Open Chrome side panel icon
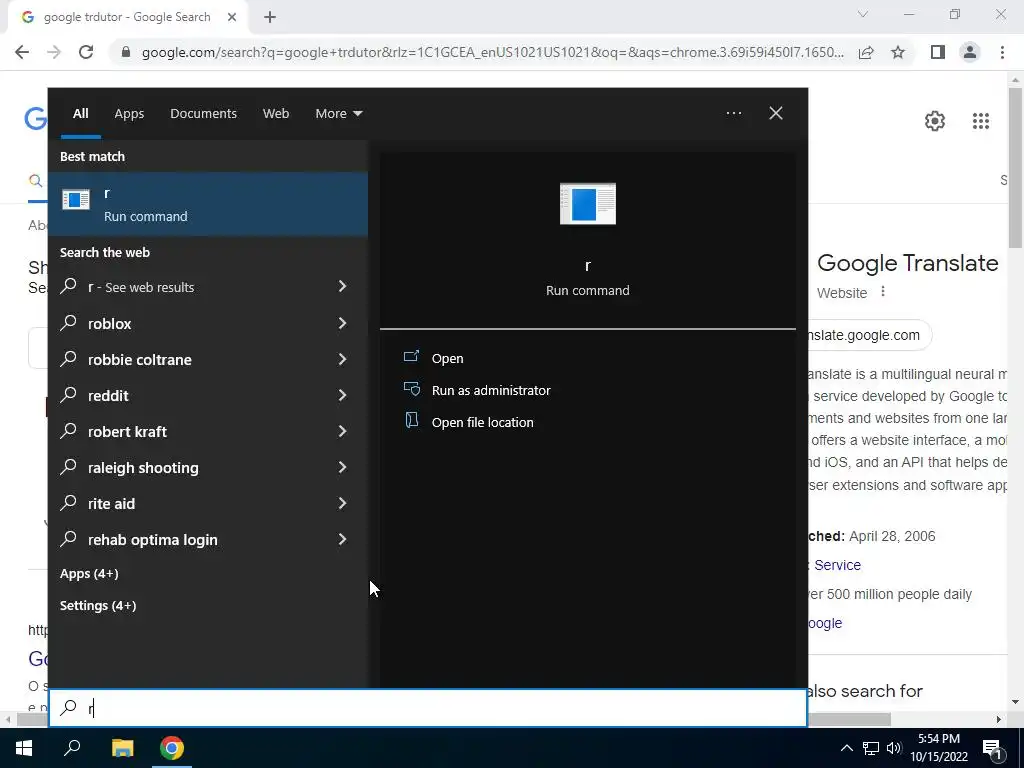 tap(938, 52)
